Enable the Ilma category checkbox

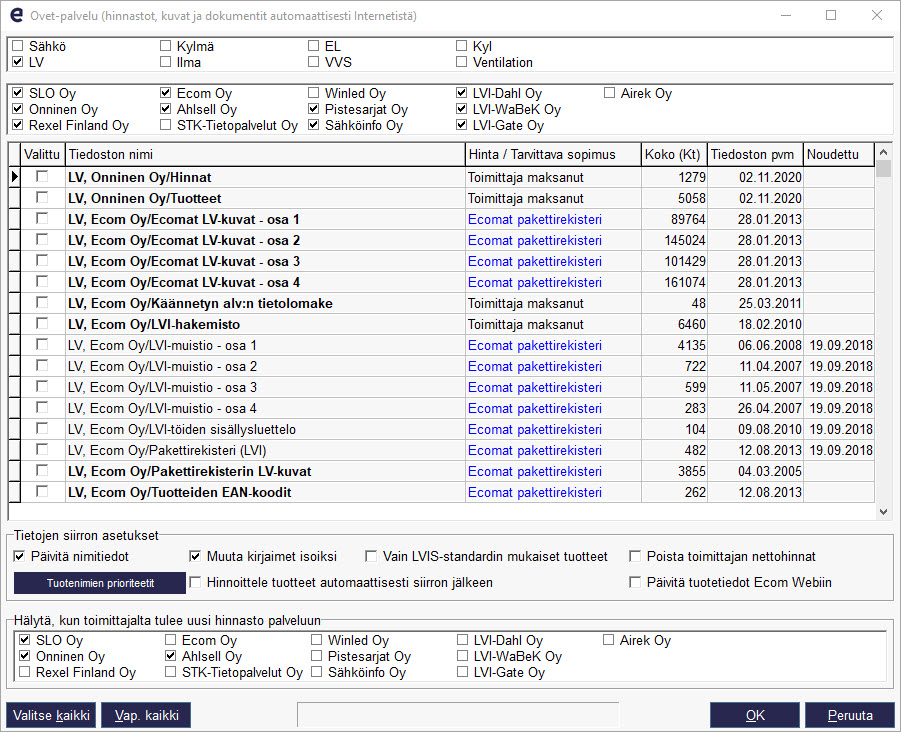click(x=165, y=62)
